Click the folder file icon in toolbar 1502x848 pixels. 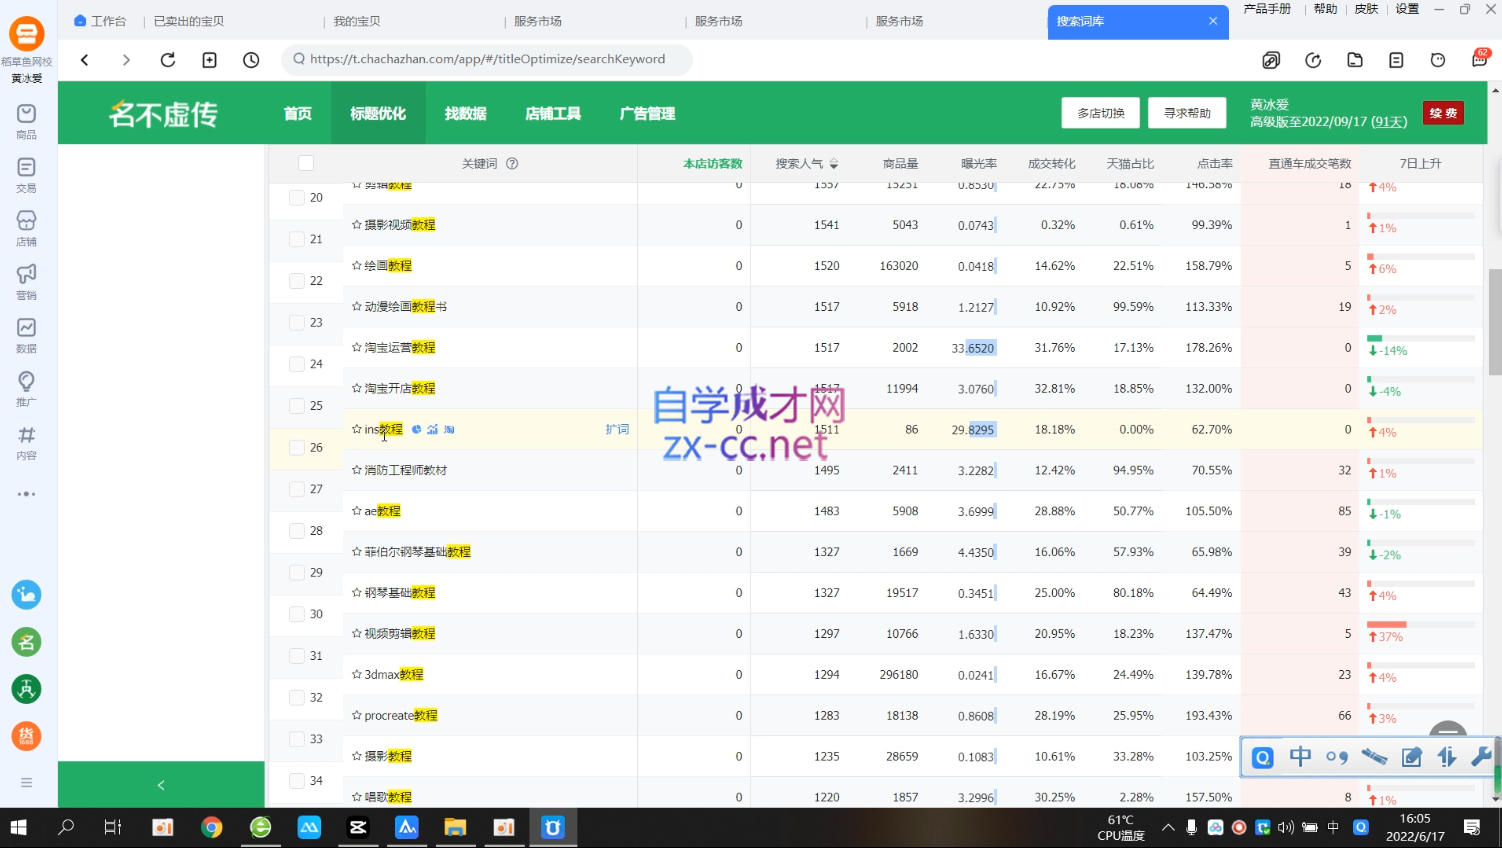tap(1355, 60)
